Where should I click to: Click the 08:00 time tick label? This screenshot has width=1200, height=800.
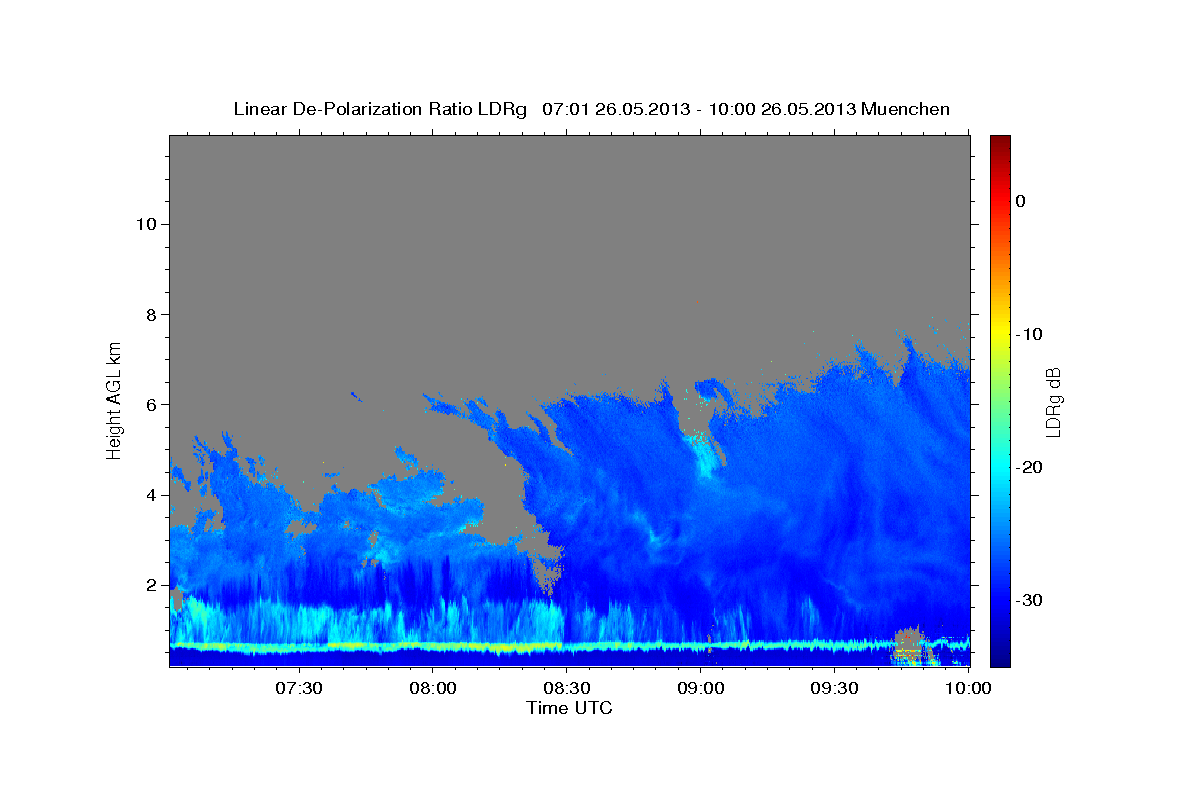point(432,689)
